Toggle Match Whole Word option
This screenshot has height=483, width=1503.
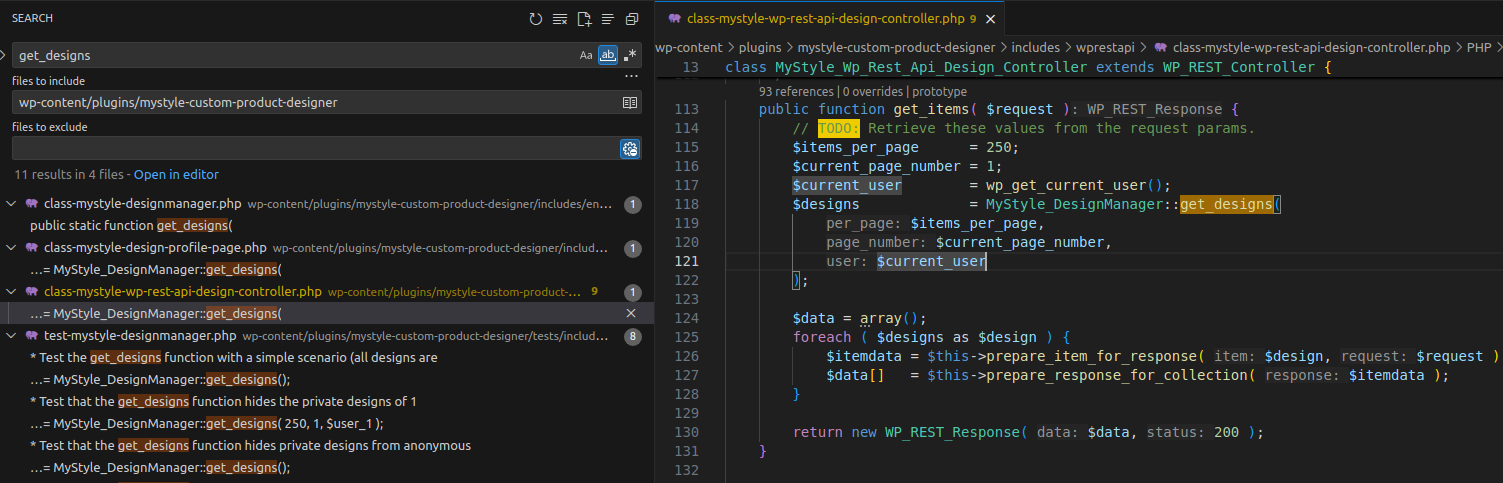coord(607,56)
